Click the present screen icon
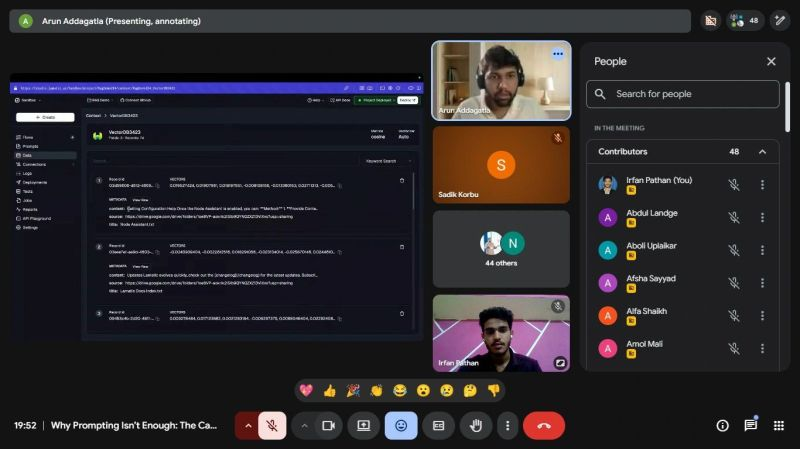 click(364, 425)
